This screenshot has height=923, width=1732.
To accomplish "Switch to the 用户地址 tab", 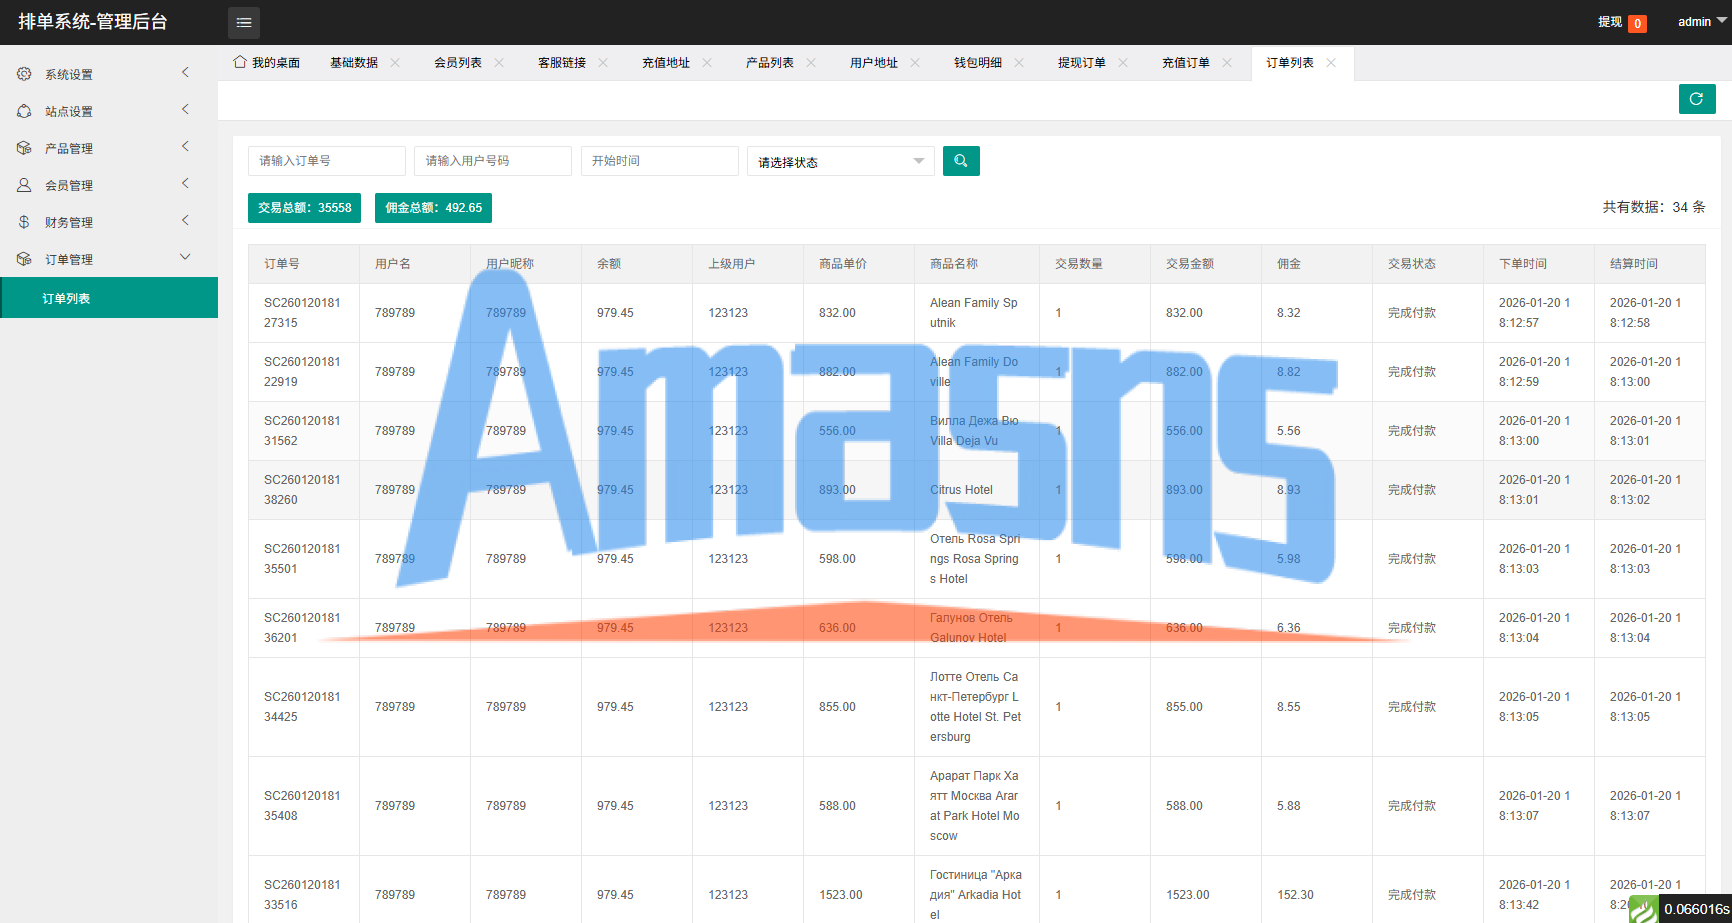I will (x=874, y=62).
